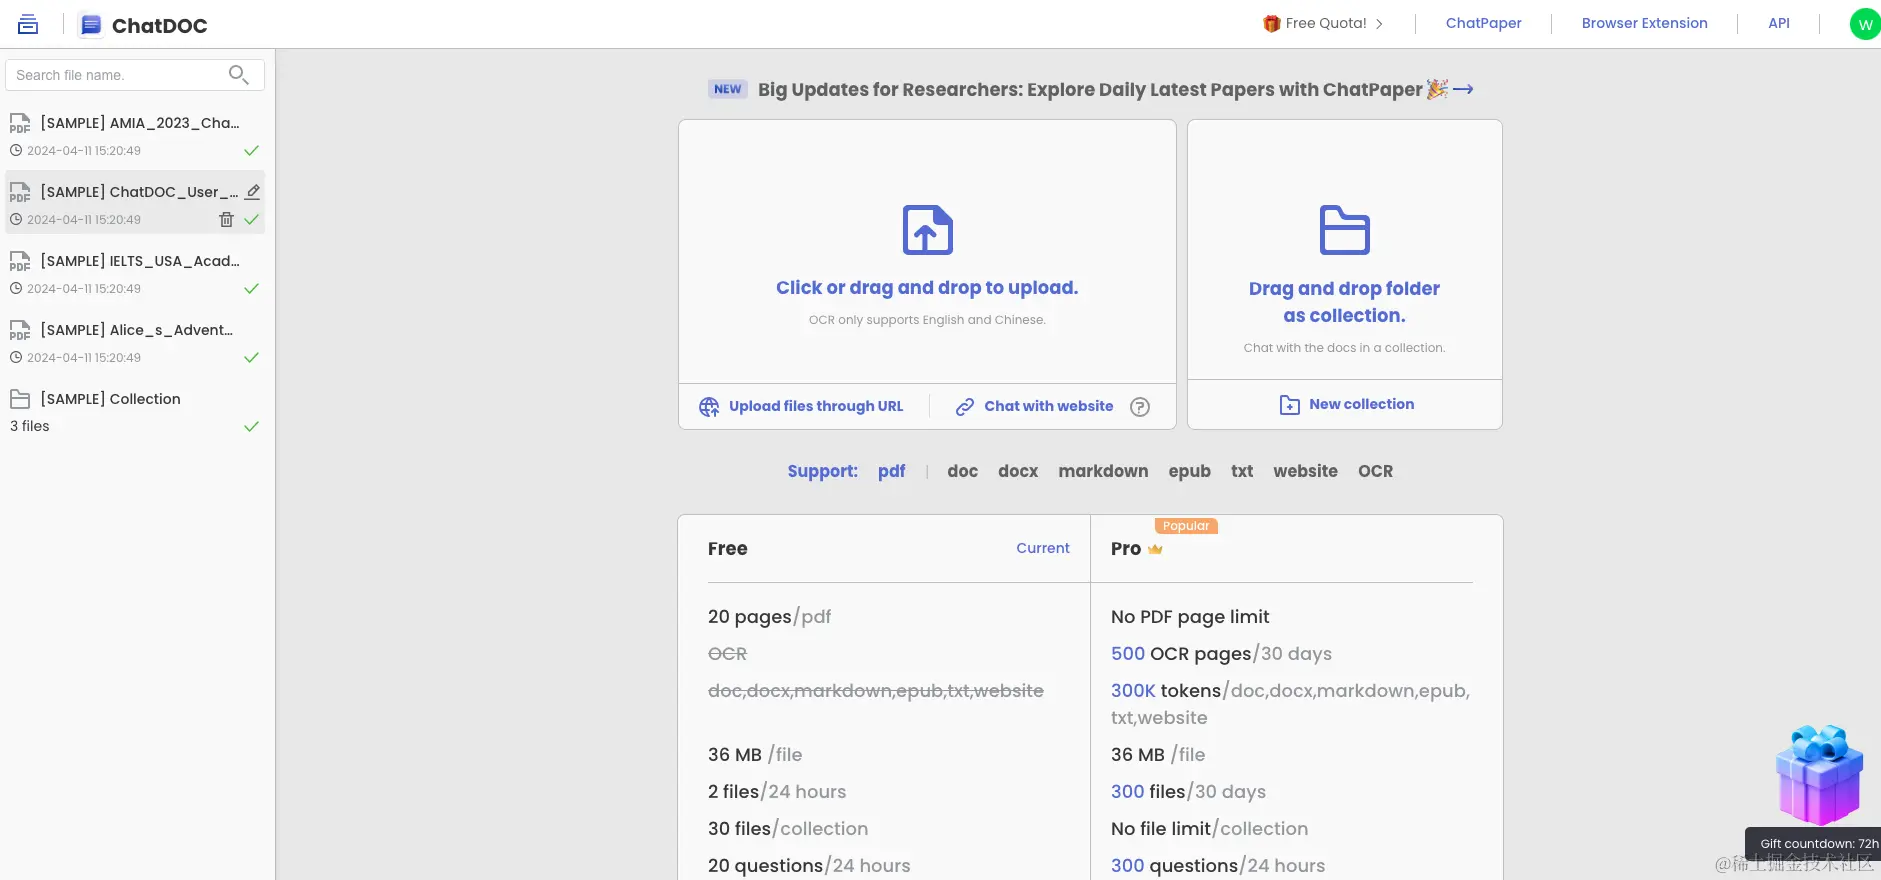Choose Upload files through URL
The image size is (1881, 880).
[802, 407]
